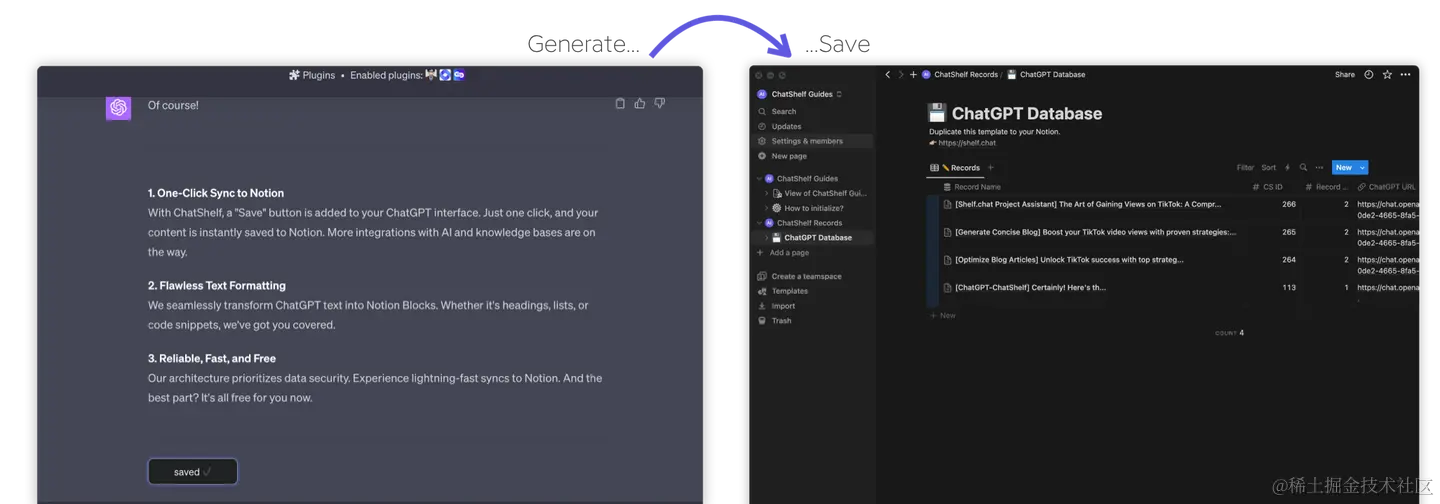The width and height of the screenshot is (1440, 504).
Task: Click the Record Name column header
Action: [972, 187]
